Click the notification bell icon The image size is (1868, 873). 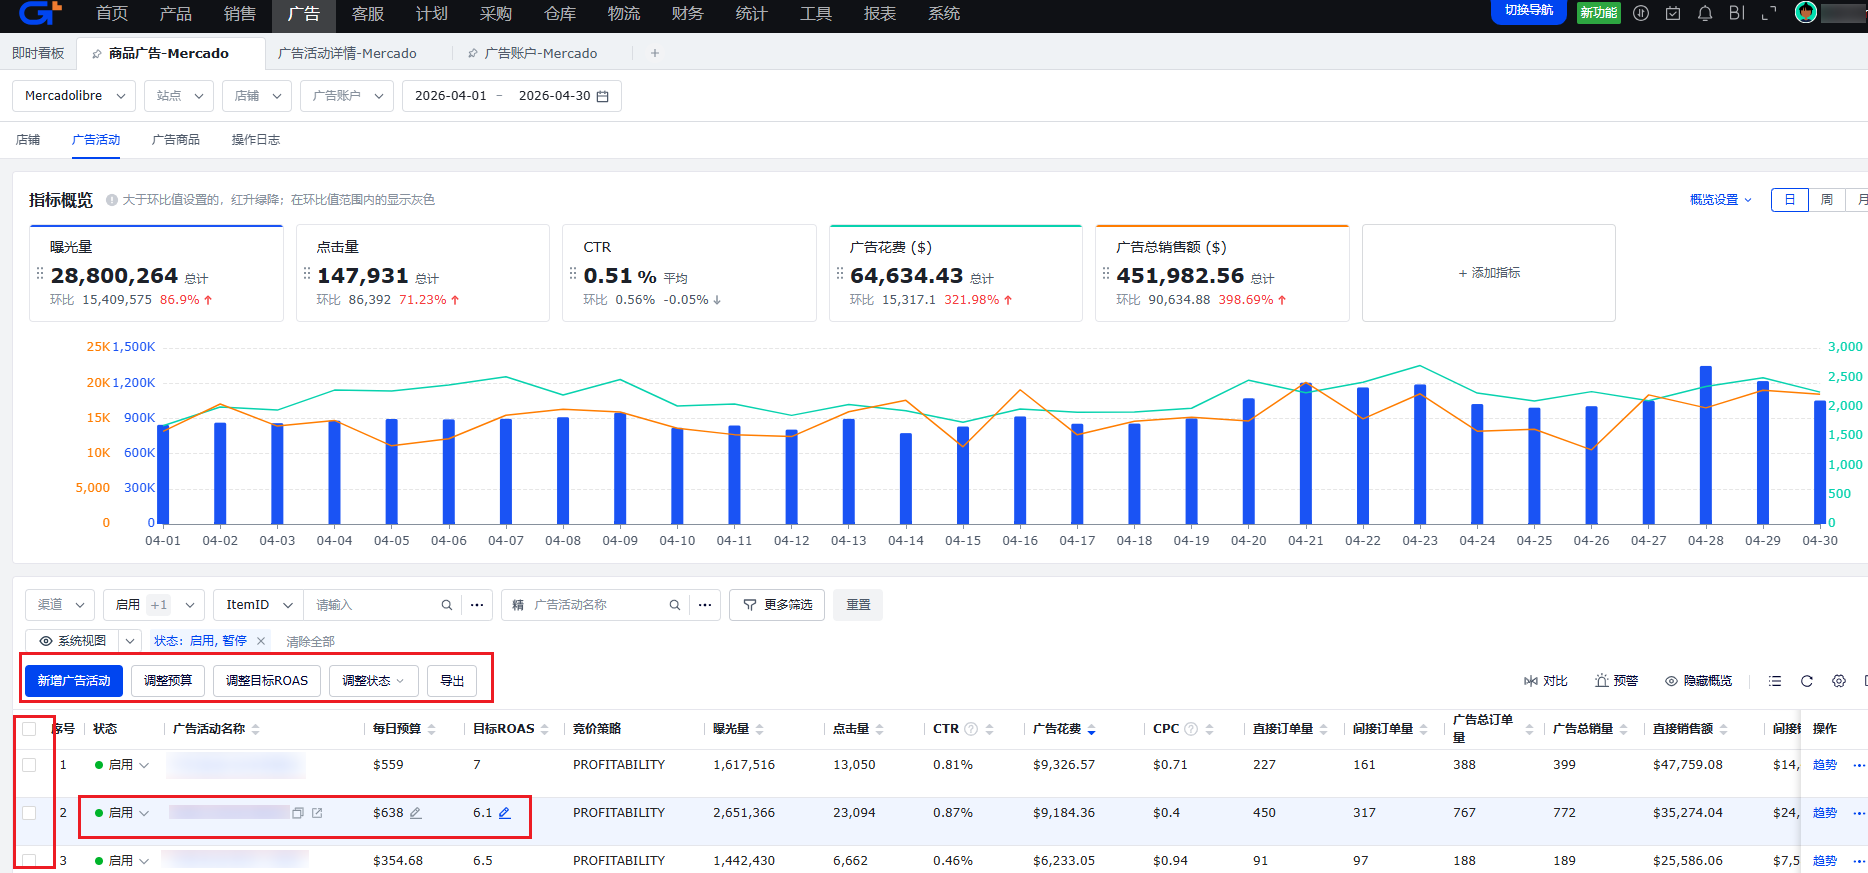coord(1705,13)
